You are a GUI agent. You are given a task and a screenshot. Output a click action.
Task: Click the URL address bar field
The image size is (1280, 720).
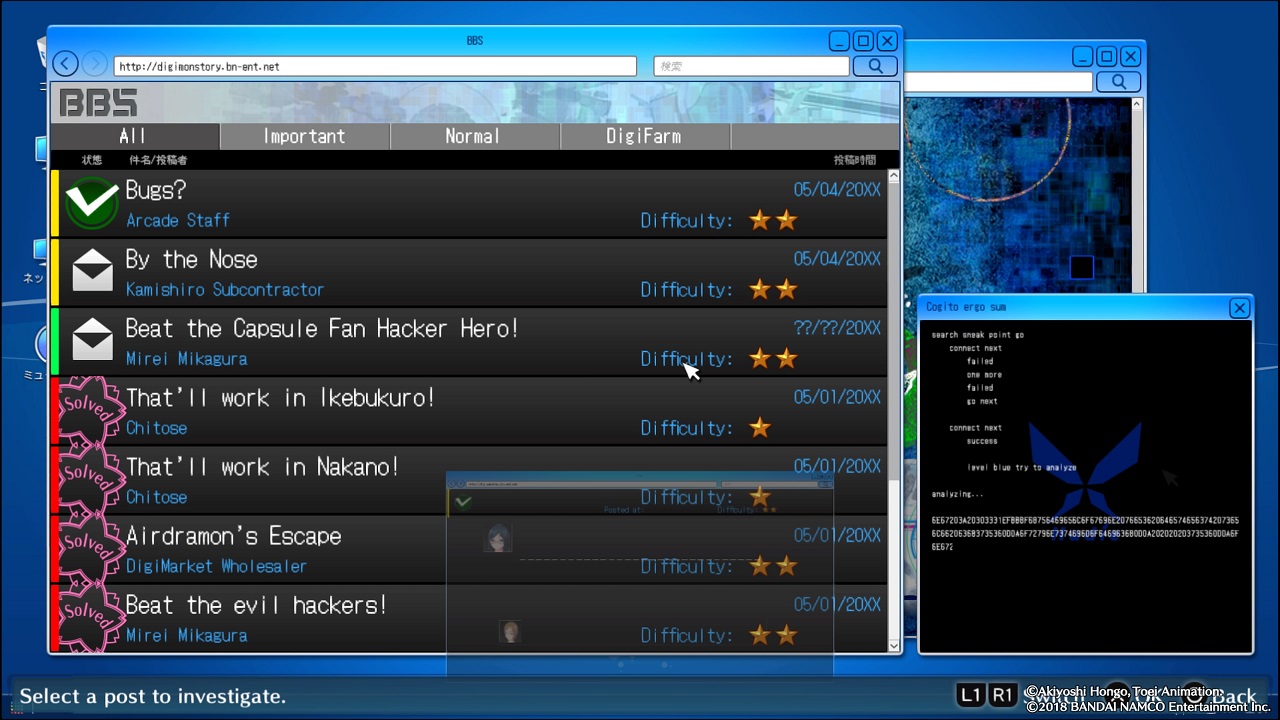point(375,67)
